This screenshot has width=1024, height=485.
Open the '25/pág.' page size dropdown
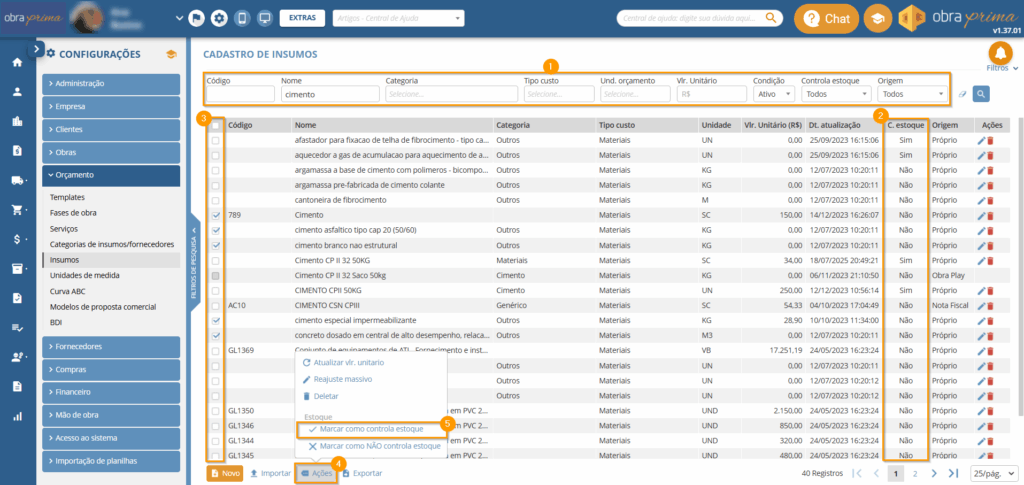(x=995, y=473)
